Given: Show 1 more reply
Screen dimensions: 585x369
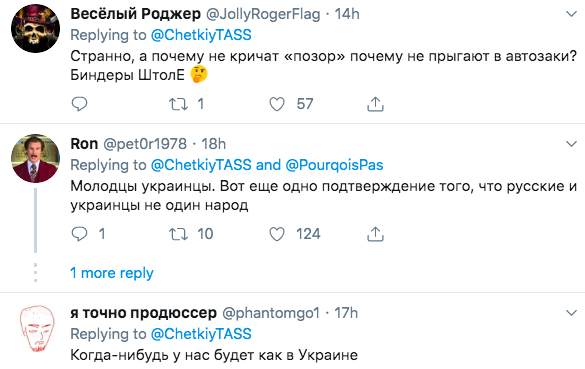Looking at the screenshot, I should click(112, 273).
